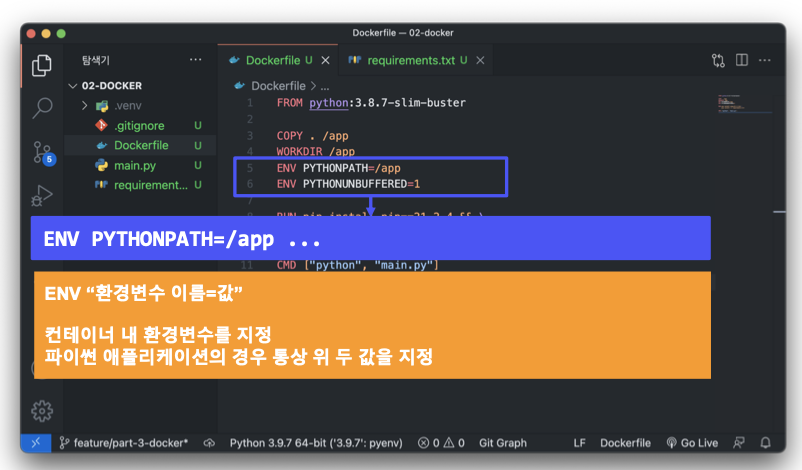Click the publish to cloud icon
The height and width of the screenshot is (470, 802).
coord(209,443)
